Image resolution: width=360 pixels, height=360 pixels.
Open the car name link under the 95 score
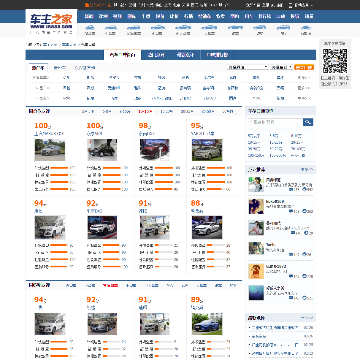[202, 134]
